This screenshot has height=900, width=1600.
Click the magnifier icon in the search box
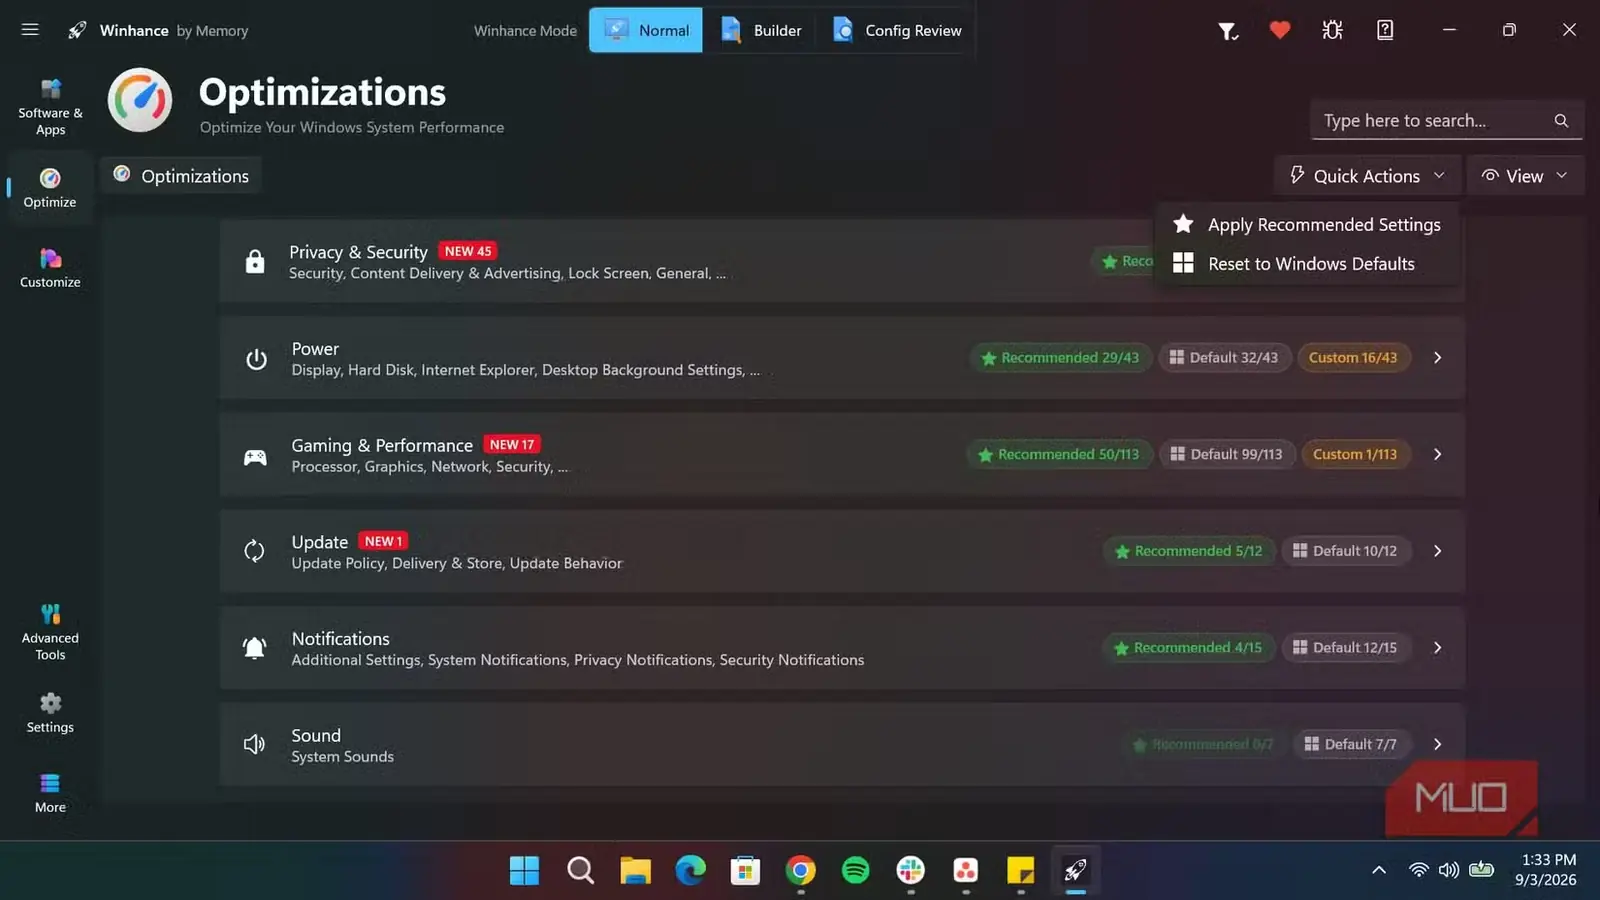1561,121
